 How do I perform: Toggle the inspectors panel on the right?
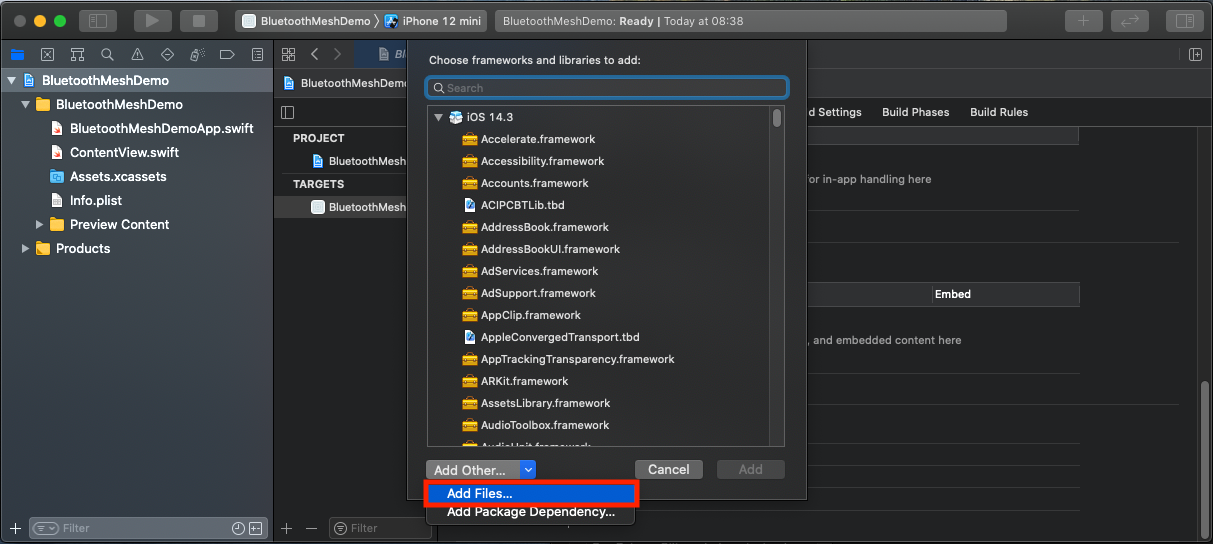click(1185, 21)
